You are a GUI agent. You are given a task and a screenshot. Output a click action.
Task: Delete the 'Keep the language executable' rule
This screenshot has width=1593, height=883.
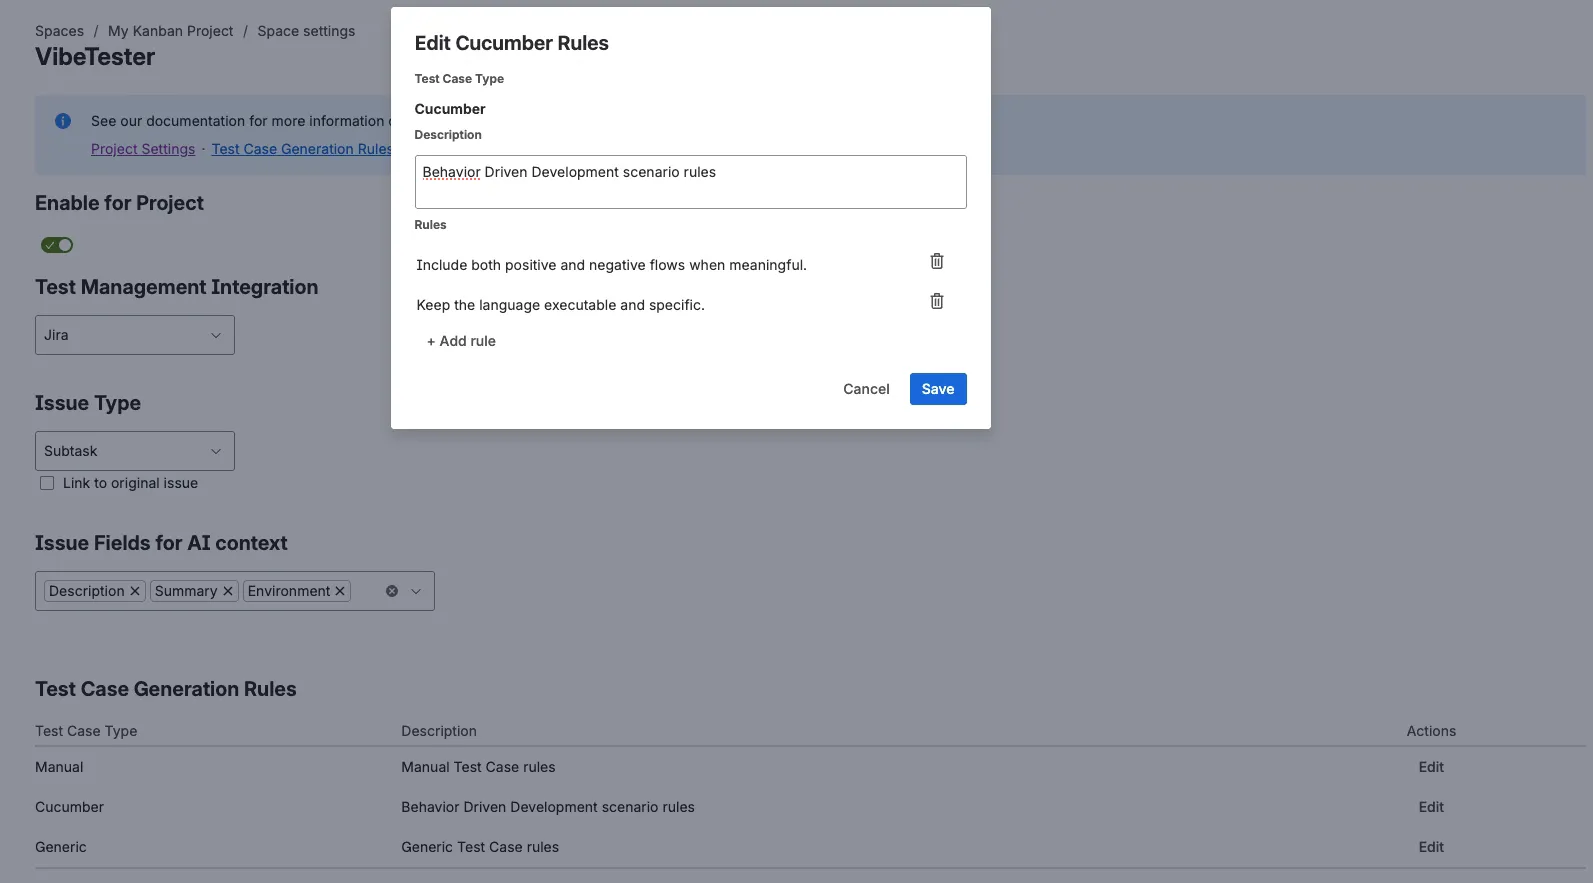tap(937, 301)
